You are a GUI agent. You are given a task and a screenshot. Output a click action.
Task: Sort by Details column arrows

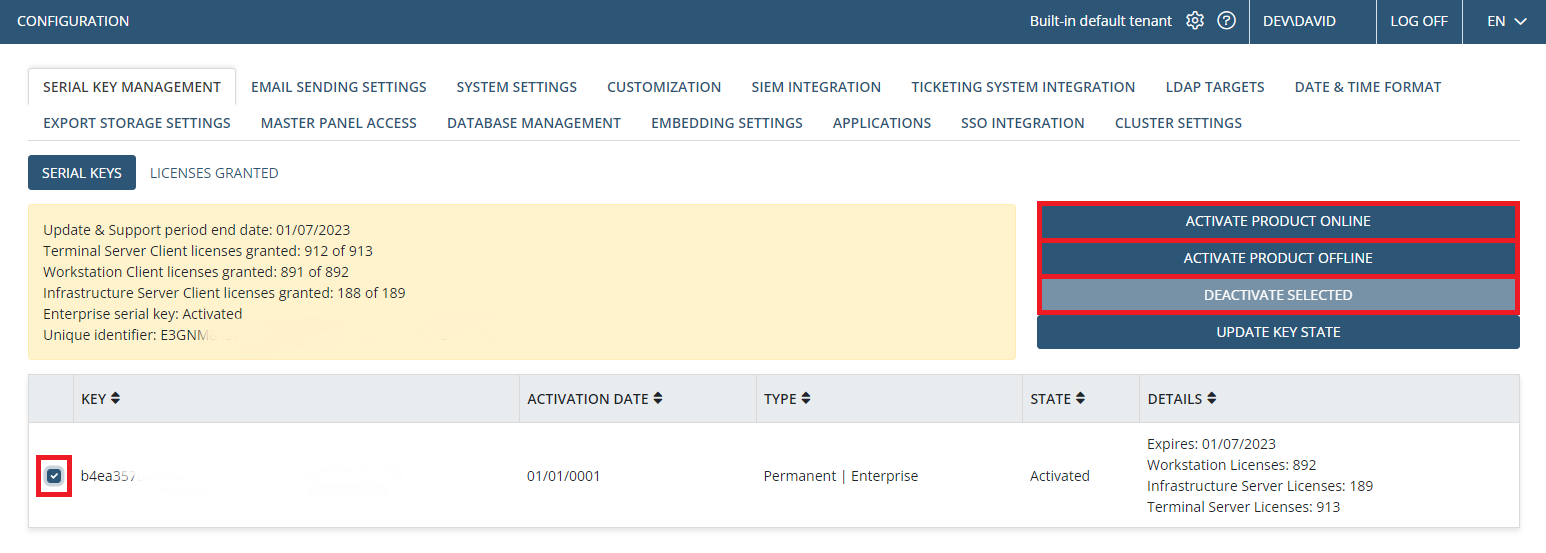pos(1211,399)
